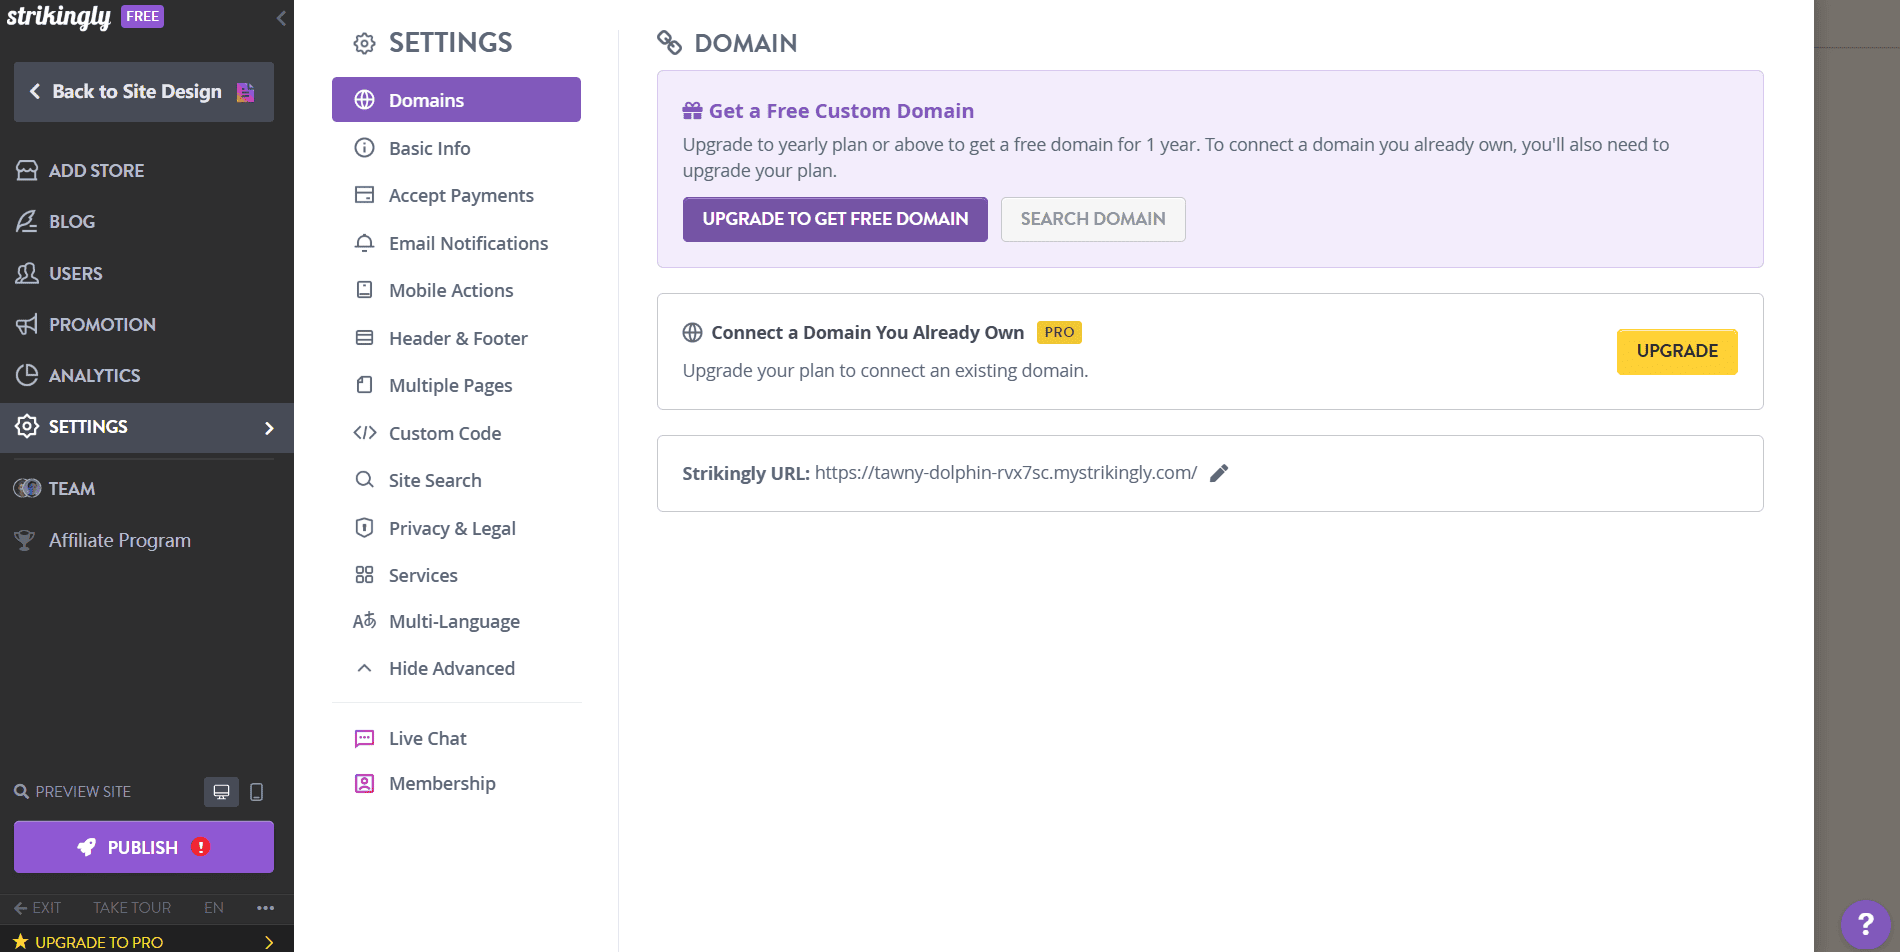Image resolution: width=1900 pixels, height=952 pixels.
Task: Click the Membership person icon
Action: (x=365, y=783)
